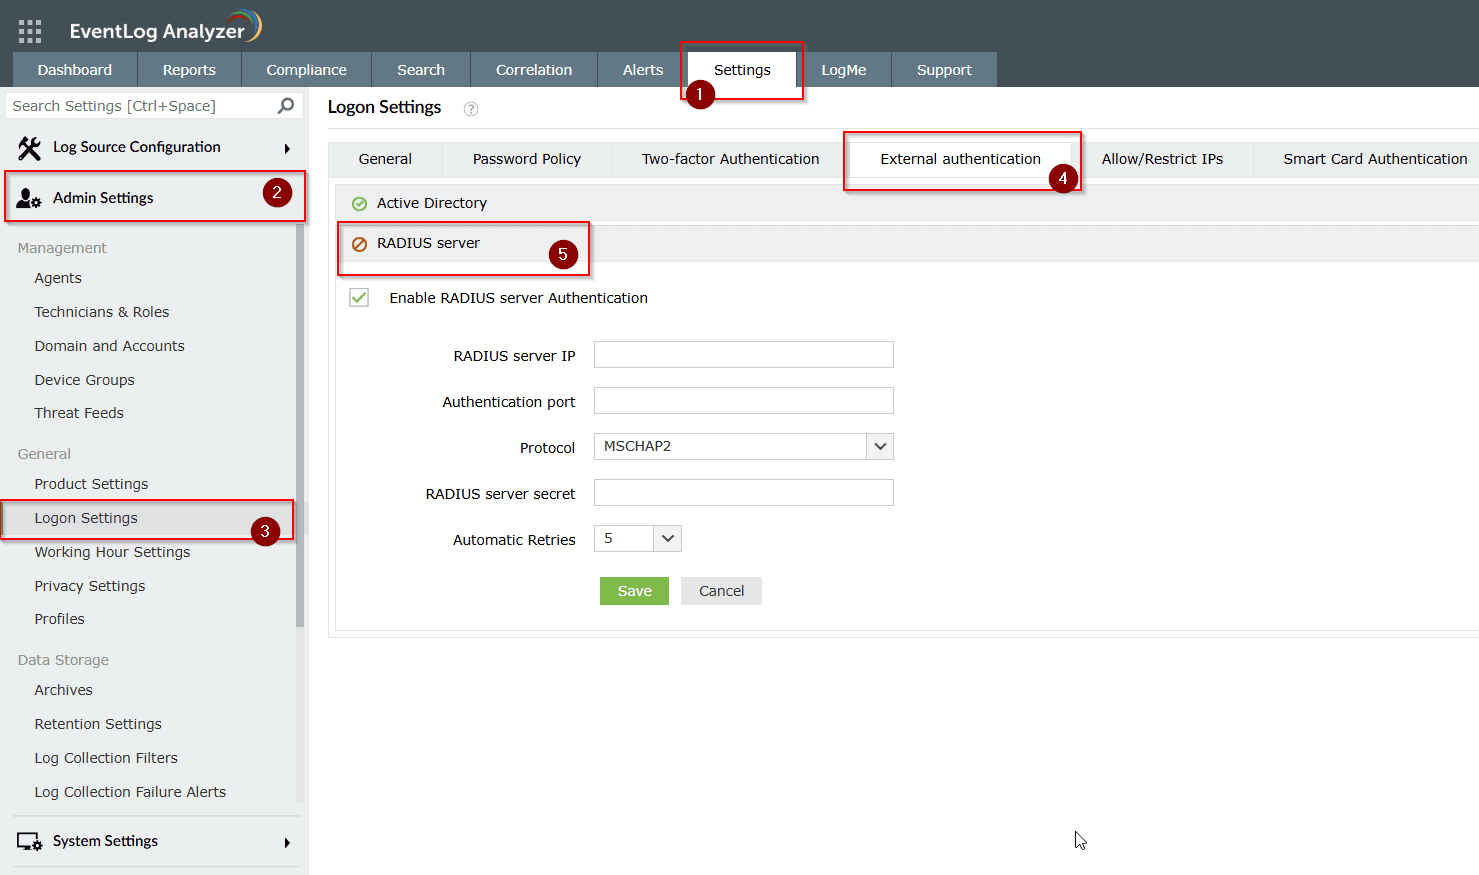The width and height of the screenshot is (1479, 875).
Task: Click the search magnifier icon in sidebar
Action: pos(286,106)
